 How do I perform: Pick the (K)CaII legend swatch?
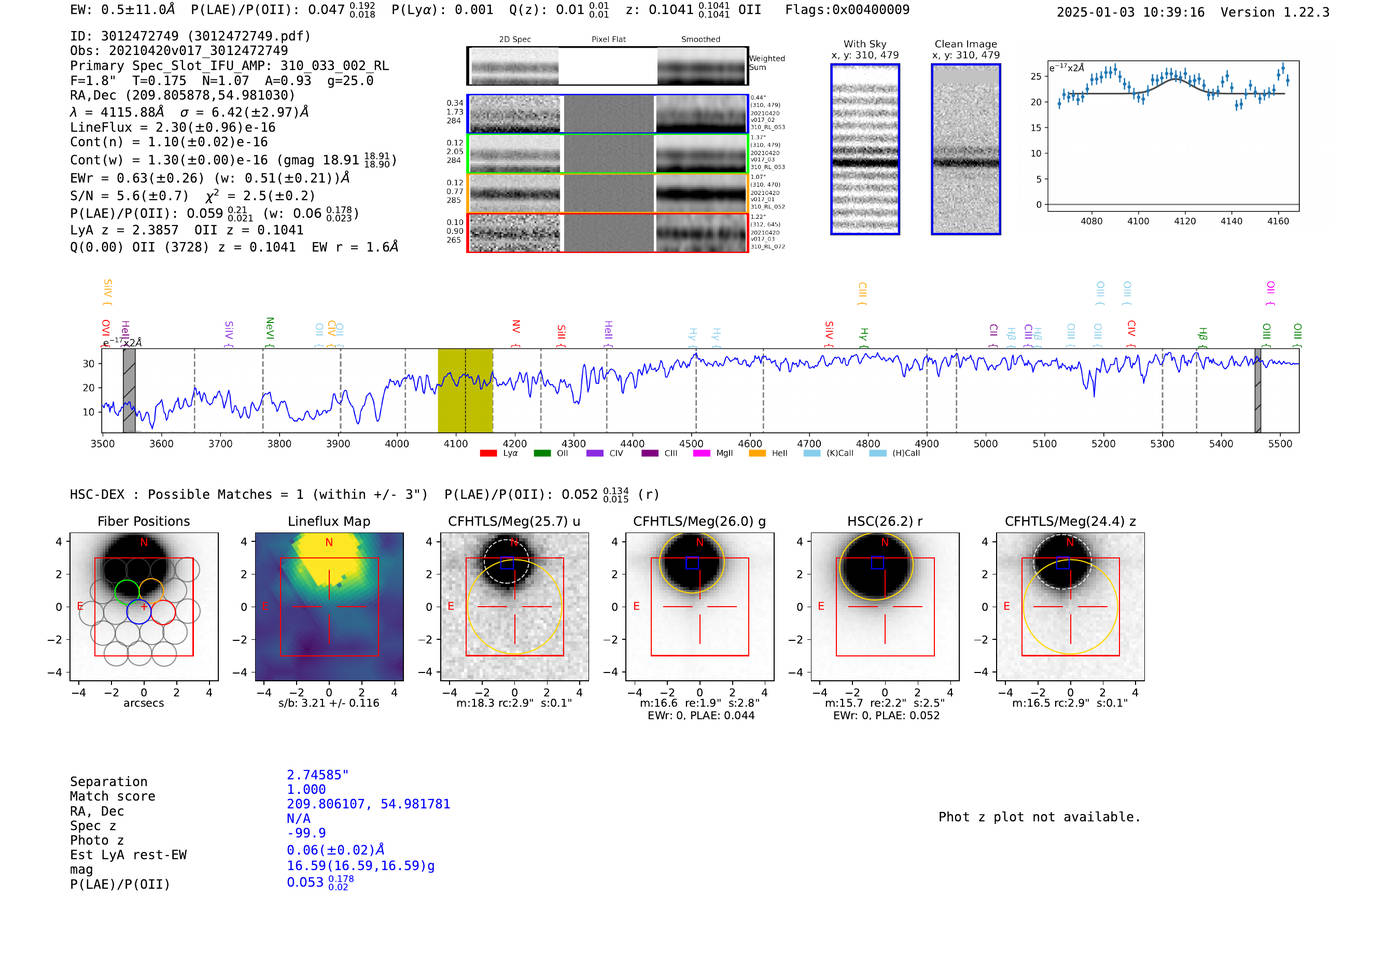click(x=812, y=453)
